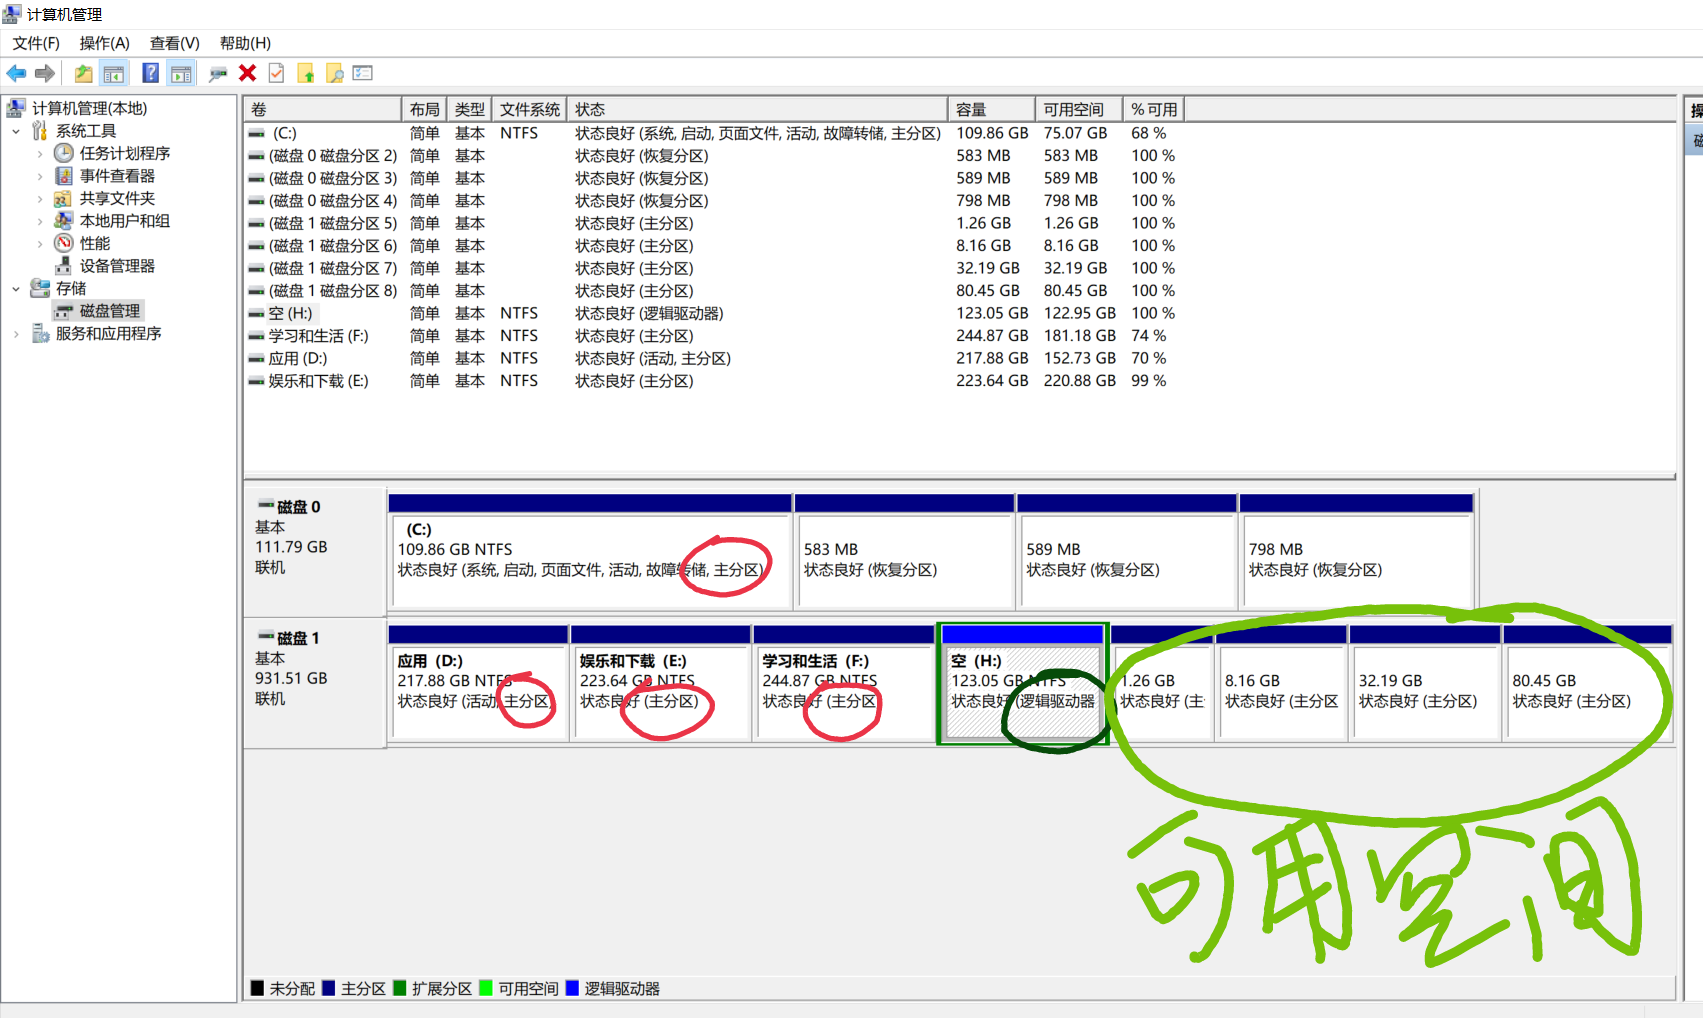Viewport: 1703px width, 1018px height.
Task: Sort by the 文件系统 column header
Action: pyautogui.click(x=529, y=109)
